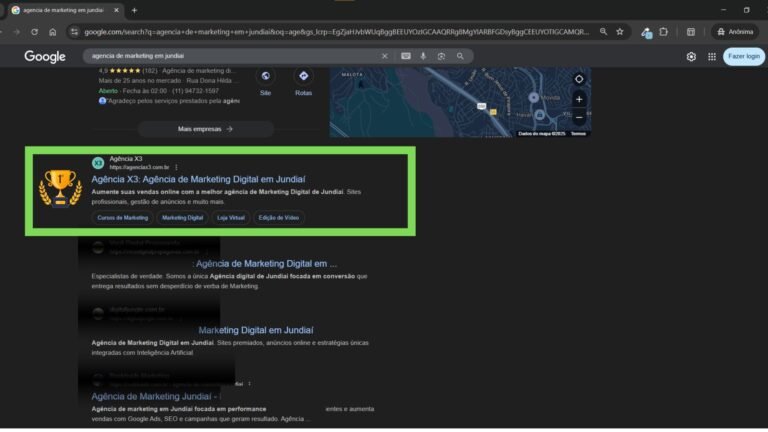The image size is (768, 432).
Task: Open the Loja Virtual sitelink
Action: coord(231,218)
